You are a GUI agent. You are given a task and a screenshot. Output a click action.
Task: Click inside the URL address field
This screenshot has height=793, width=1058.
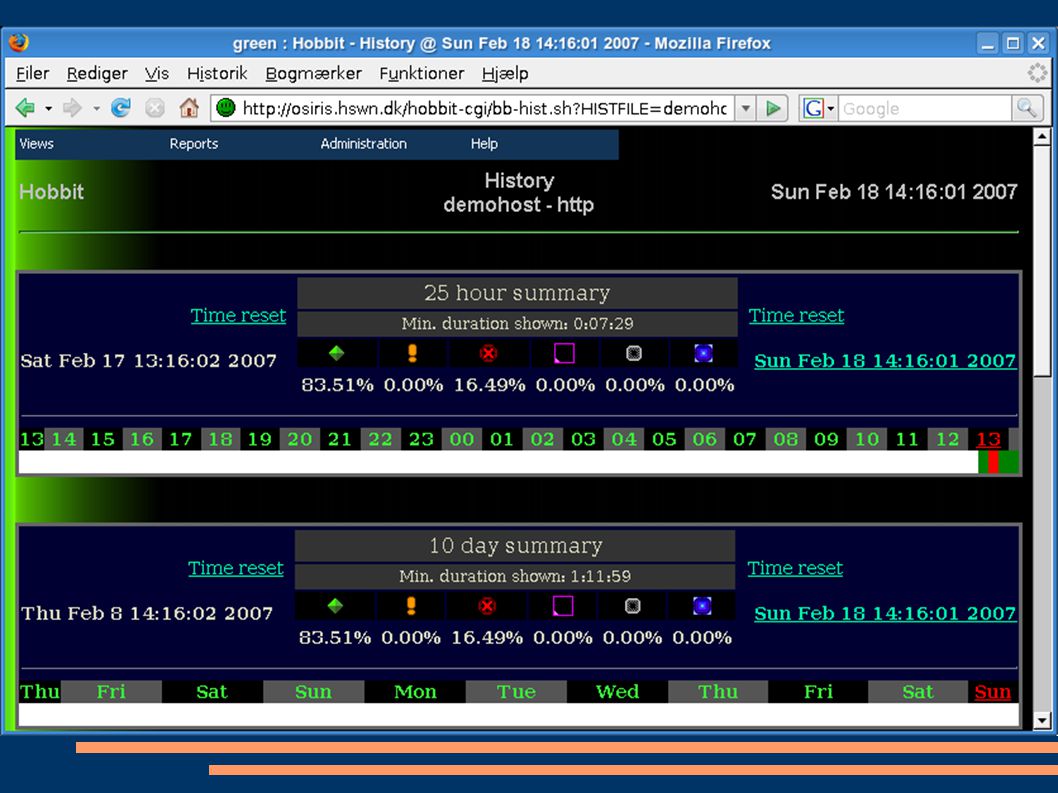(484, 108)
